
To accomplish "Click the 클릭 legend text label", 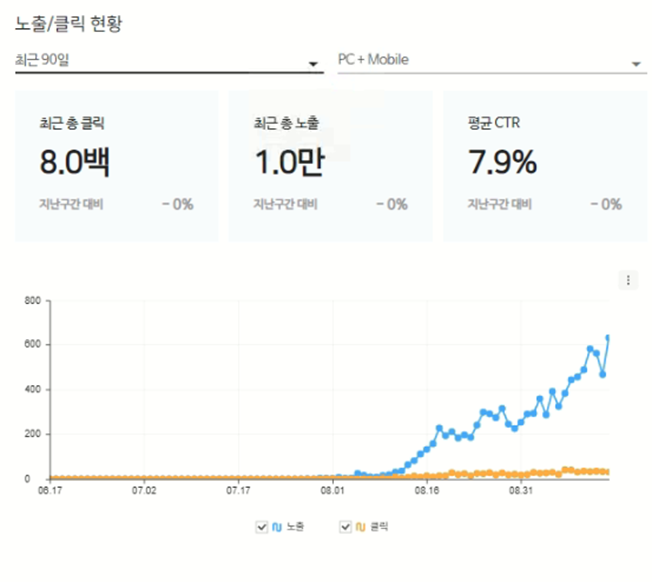I will [x=378, y=525].
